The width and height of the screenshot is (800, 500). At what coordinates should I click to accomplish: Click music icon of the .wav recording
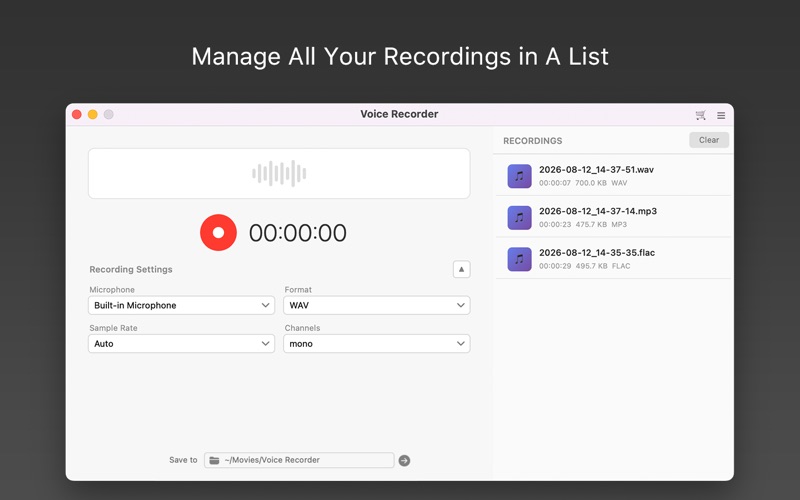[x=519, y=176]
